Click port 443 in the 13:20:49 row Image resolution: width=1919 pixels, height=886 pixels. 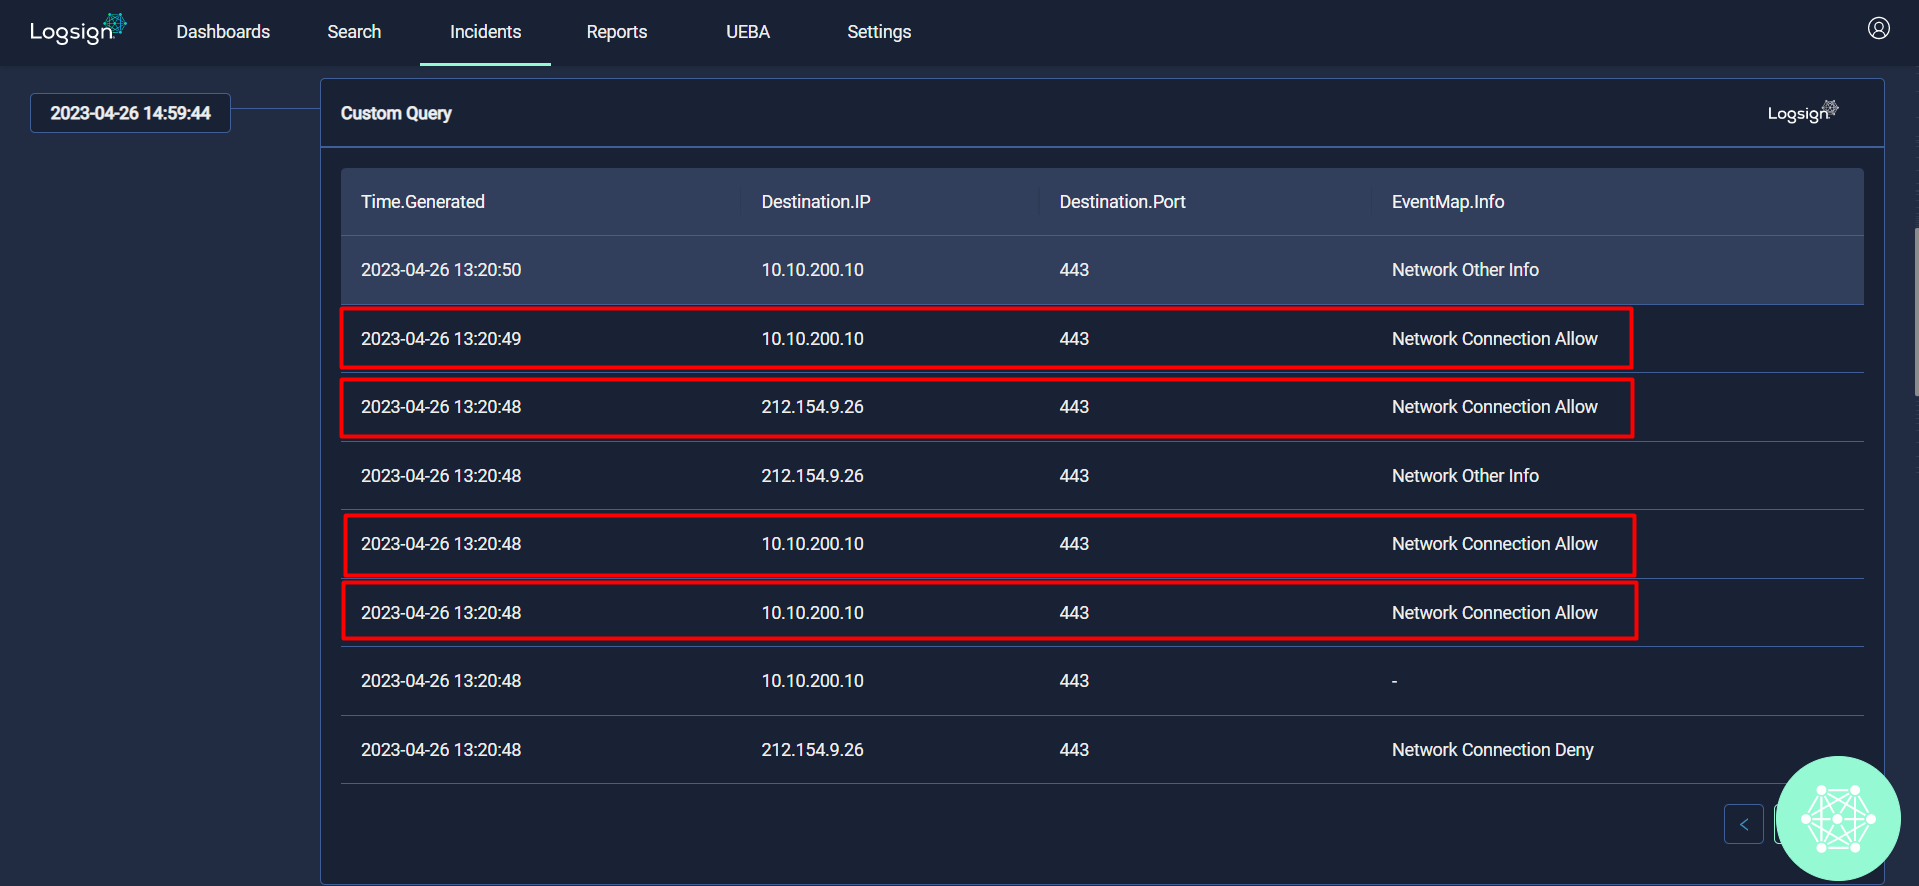tap(1074, 339)
